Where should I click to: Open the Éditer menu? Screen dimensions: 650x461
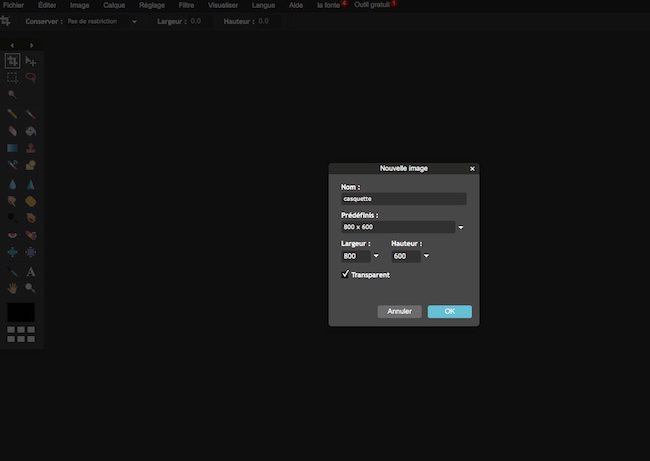click(47, 5)
